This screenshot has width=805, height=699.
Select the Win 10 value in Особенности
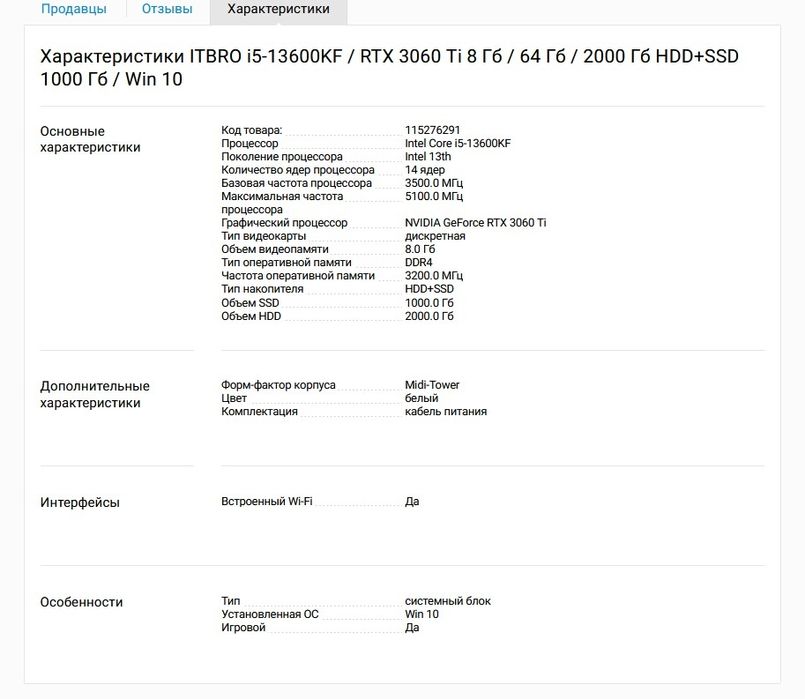(421, 614)
